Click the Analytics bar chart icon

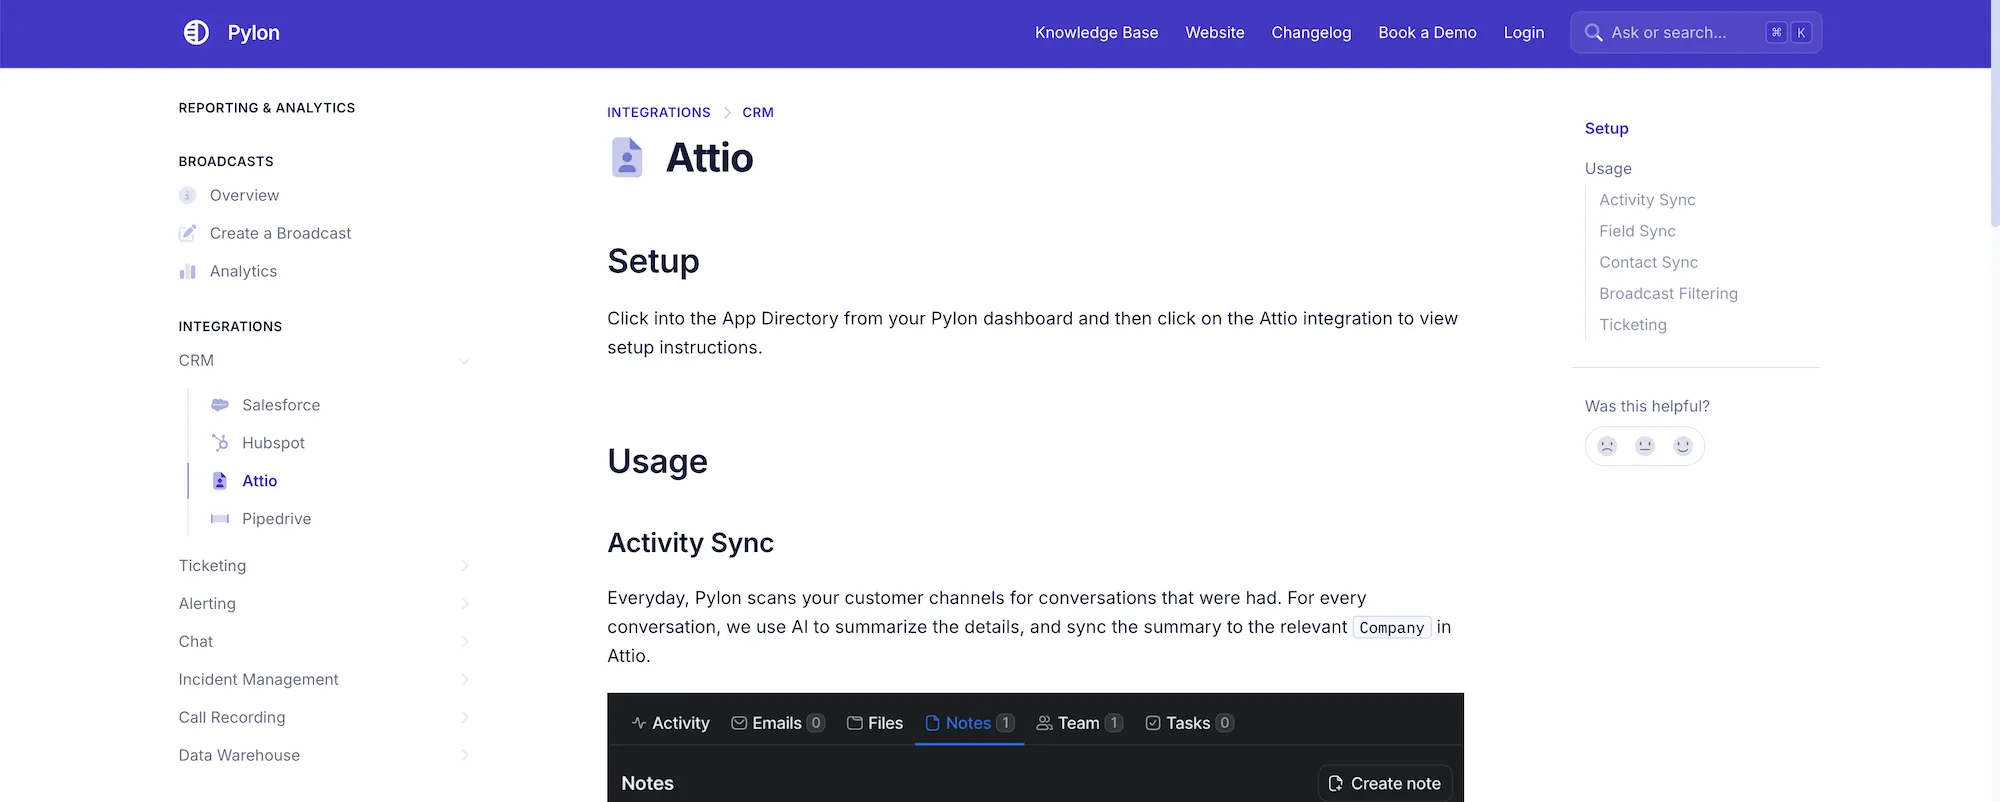pos(187,271)
